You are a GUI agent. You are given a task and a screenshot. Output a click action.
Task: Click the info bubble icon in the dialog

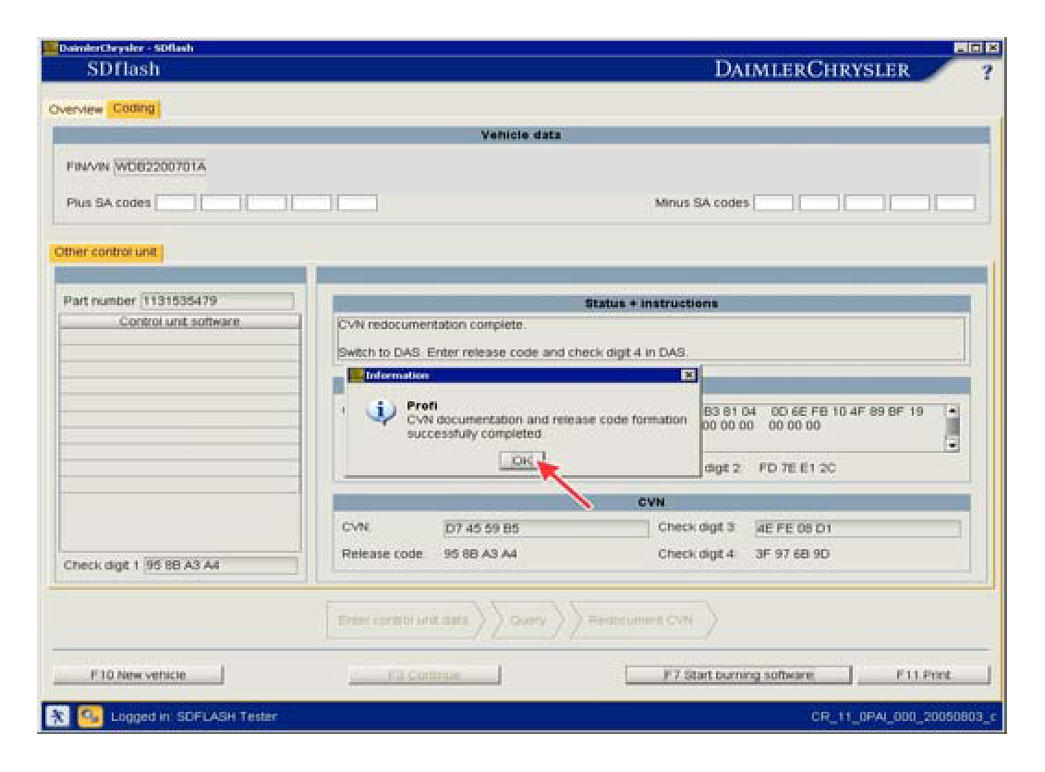point(381,414)
